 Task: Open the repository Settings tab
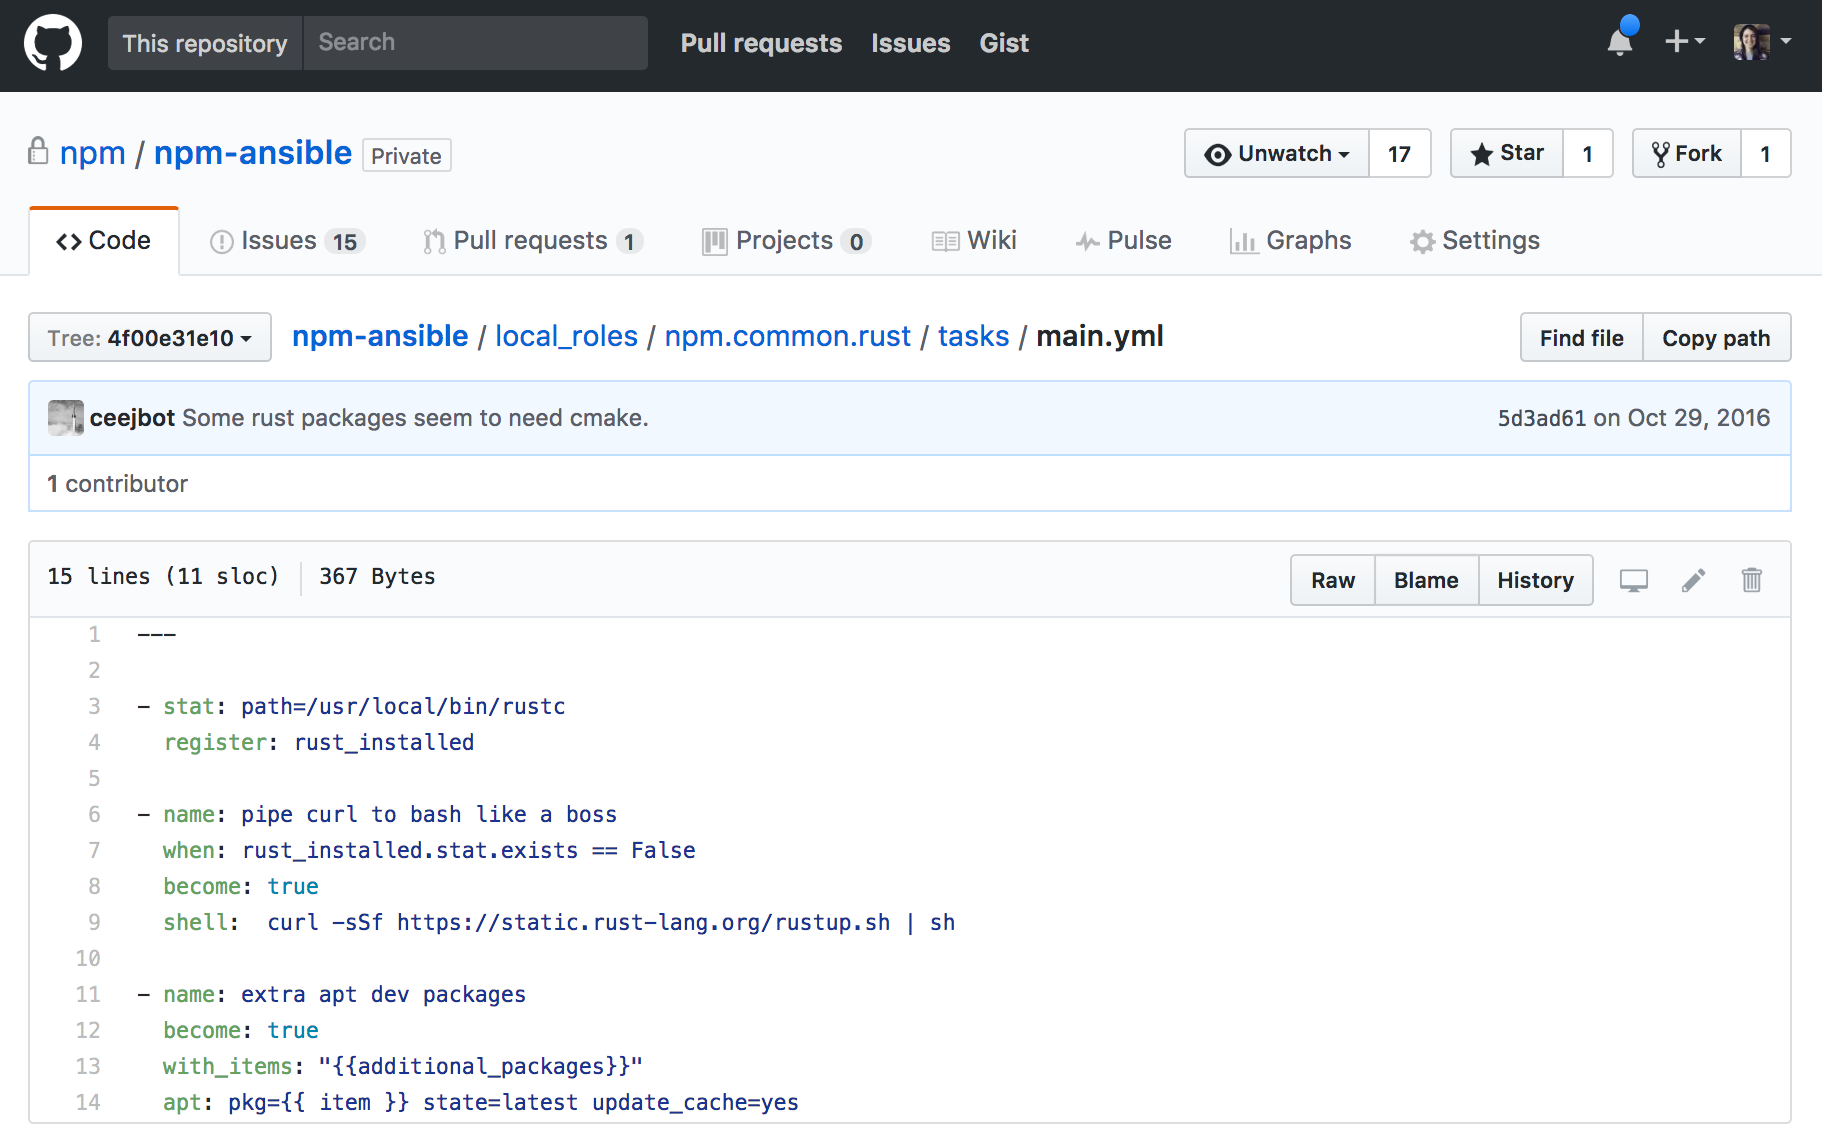click(1475, 241)
